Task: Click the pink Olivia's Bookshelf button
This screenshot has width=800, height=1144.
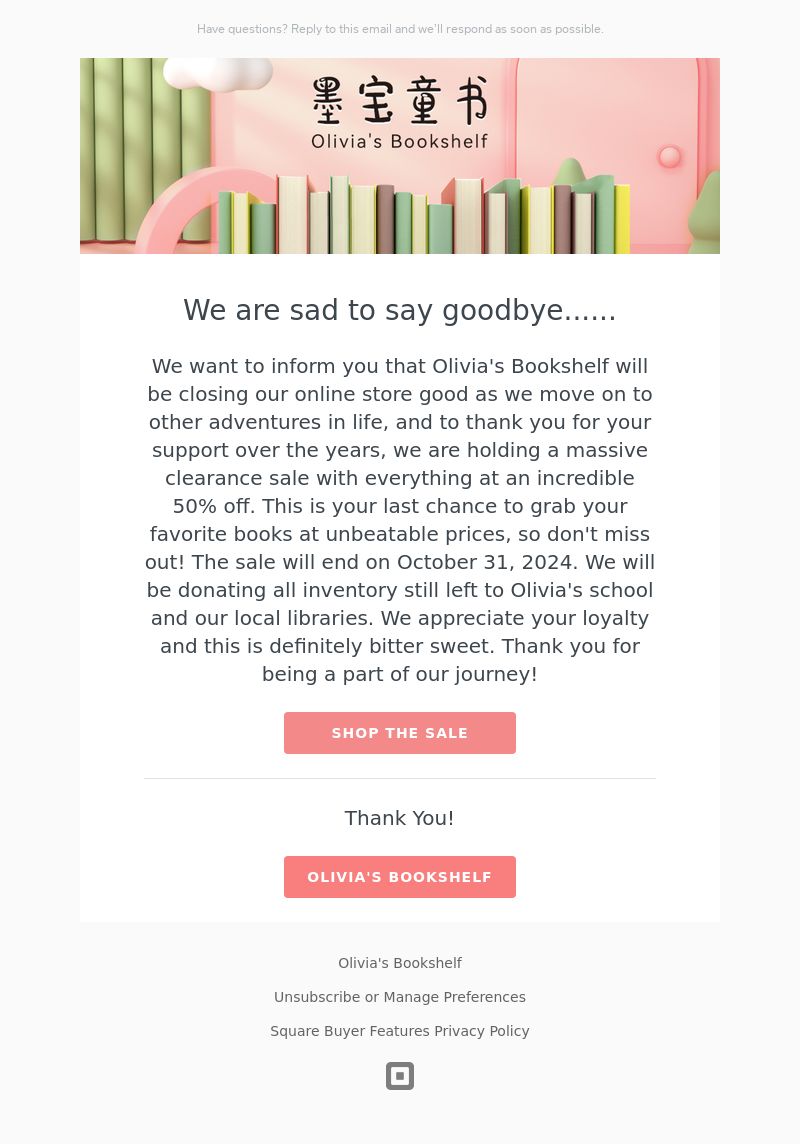Action: pos(400,877)
